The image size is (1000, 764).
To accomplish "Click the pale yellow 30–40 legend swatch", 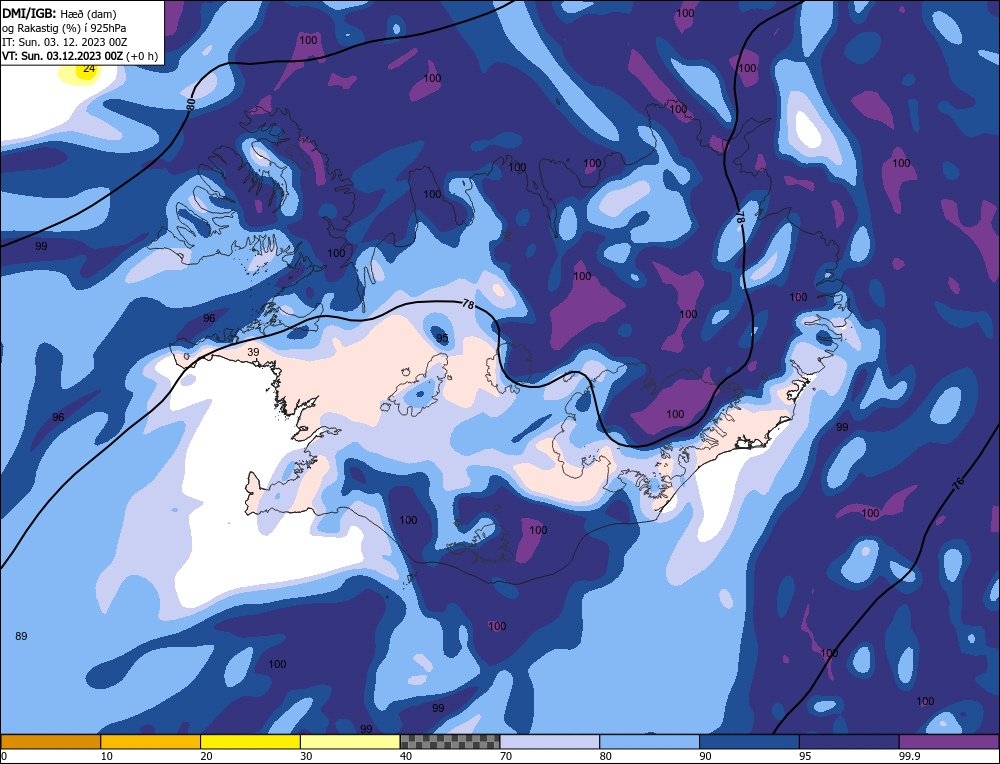I will click(x=350, y=741).
